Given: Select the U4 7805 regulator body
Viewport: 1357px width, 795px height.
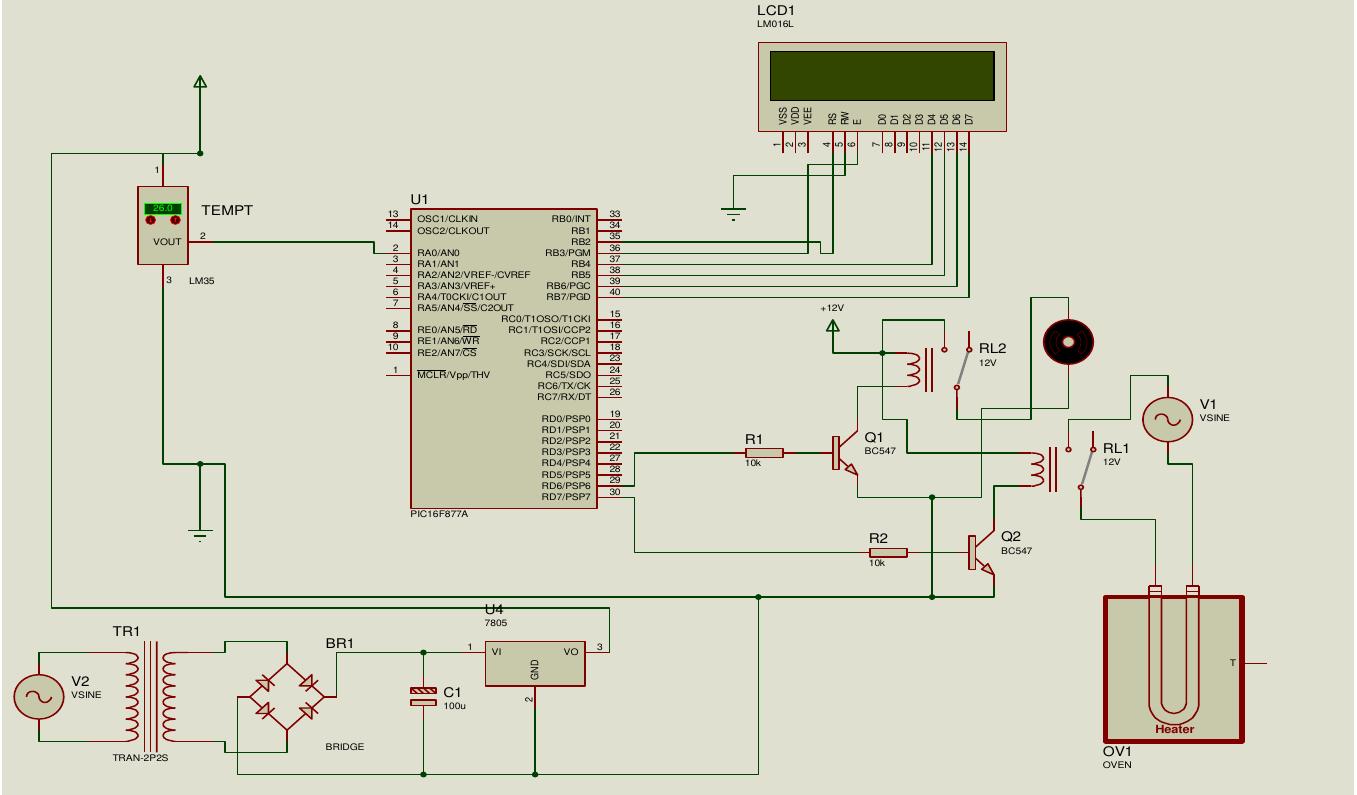Looking at the screenshot, I should click(535, 663).
